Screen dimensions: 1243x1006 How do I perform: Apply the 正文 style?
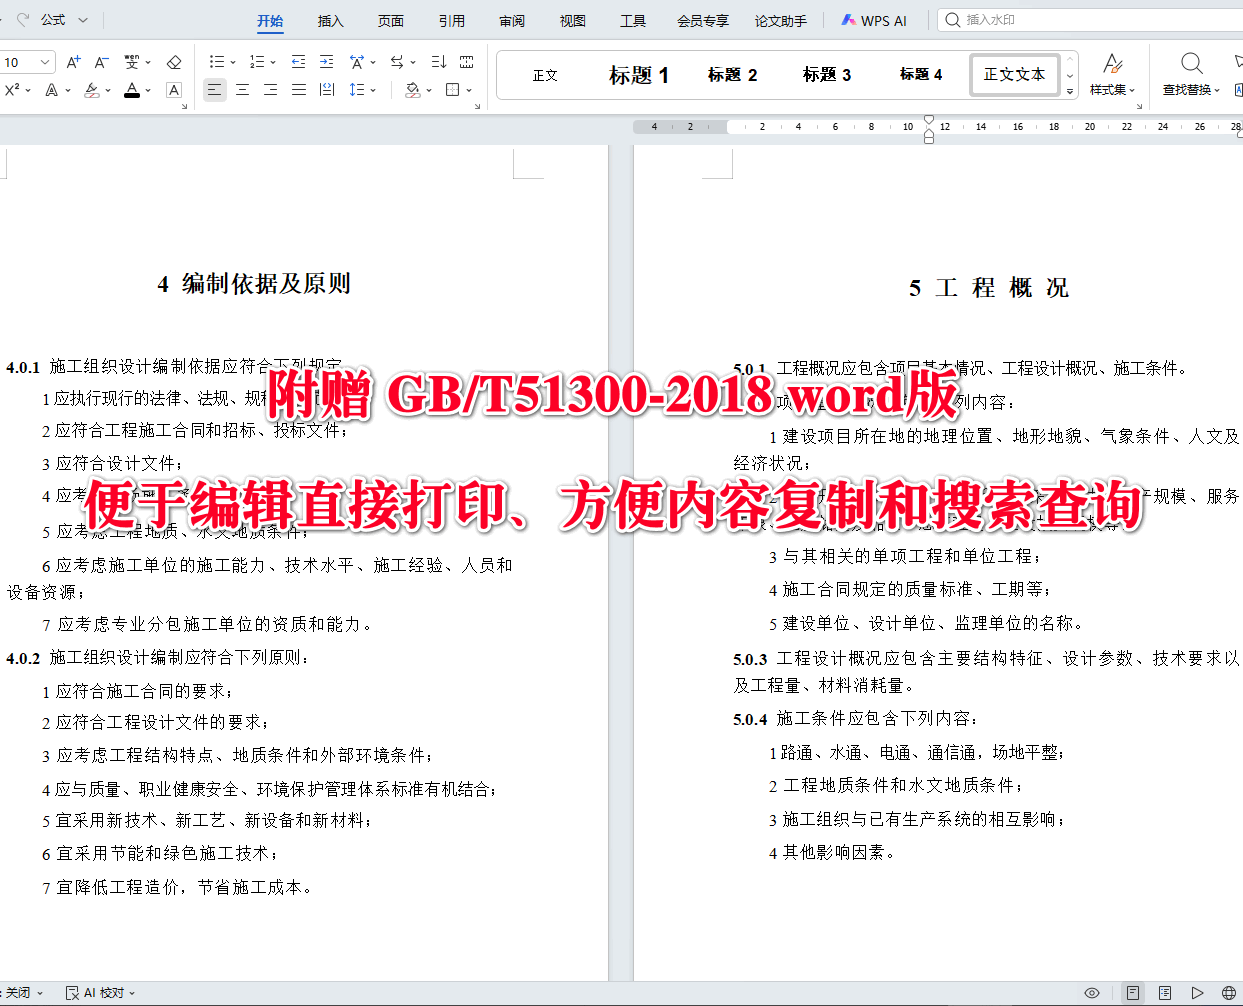[x=545, y=75]
